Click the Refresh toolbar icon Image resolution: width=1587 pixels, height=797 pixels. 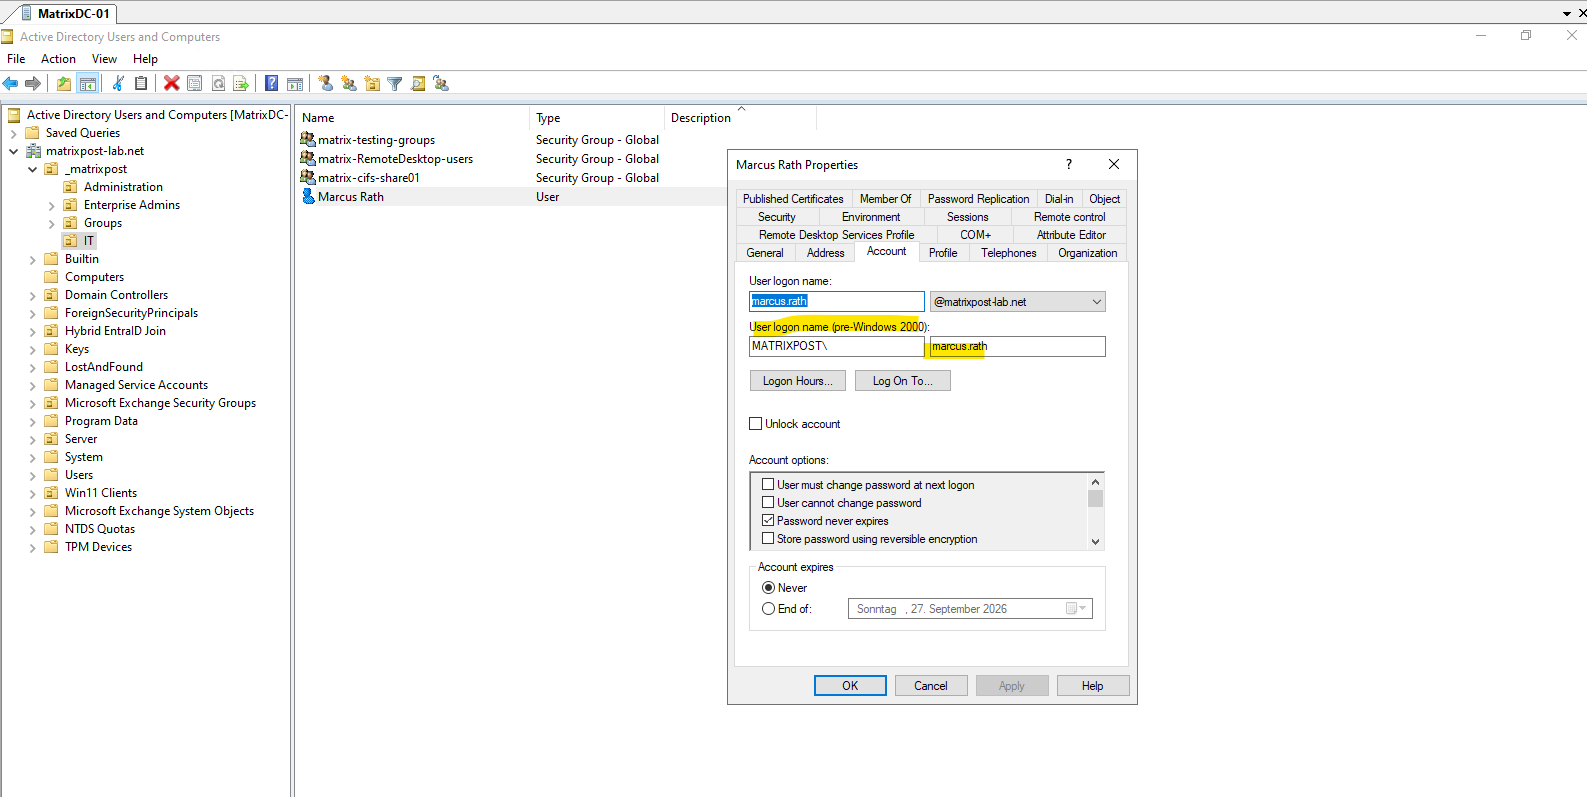pos(218,84)
